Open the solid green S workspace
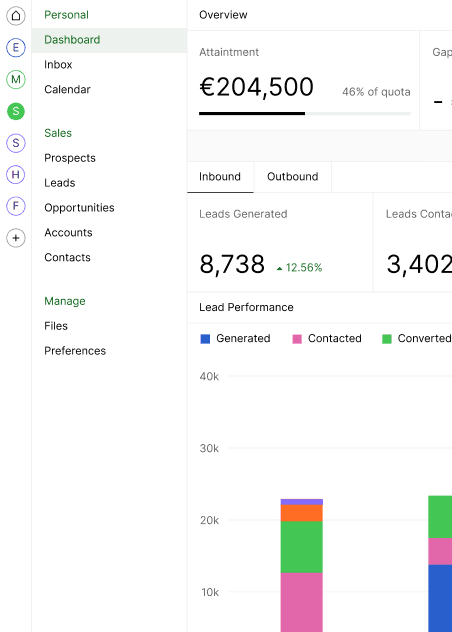This screenshot has width=452, height=632. (x=16, y=111)
